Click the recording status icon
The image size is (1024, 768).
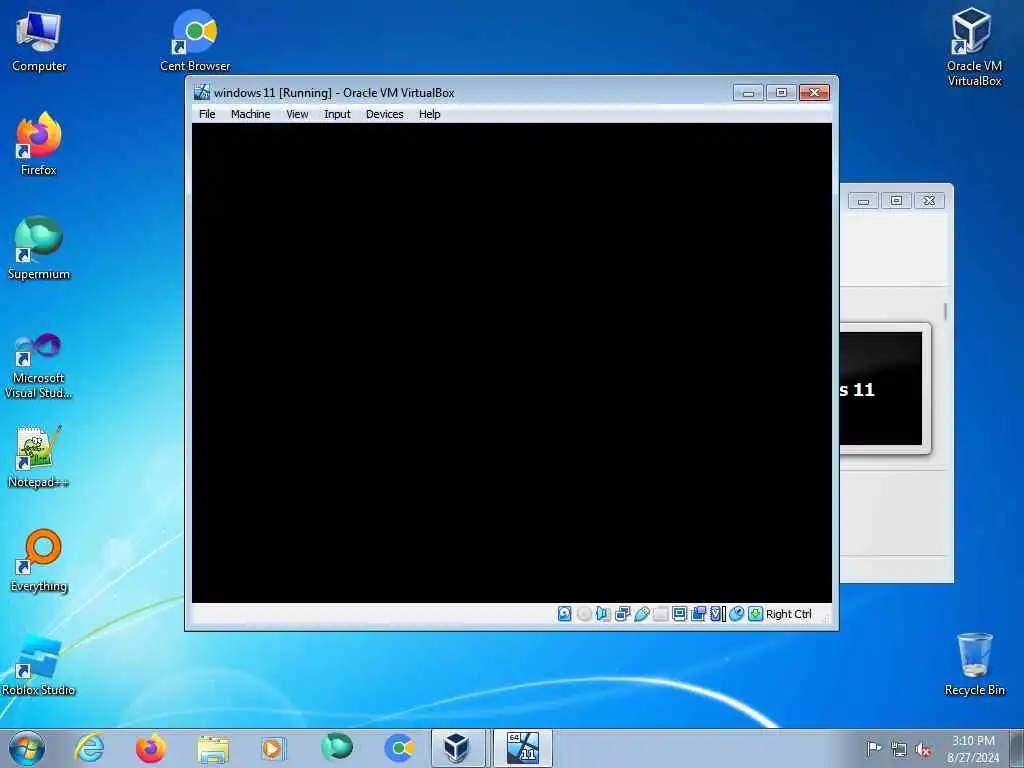click(698, 614)
